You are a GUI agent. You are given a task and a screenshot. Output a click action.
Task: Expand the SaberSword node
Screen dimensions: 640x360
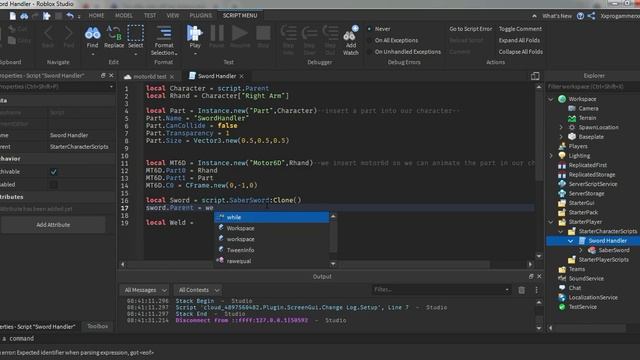tap(581, 250)
